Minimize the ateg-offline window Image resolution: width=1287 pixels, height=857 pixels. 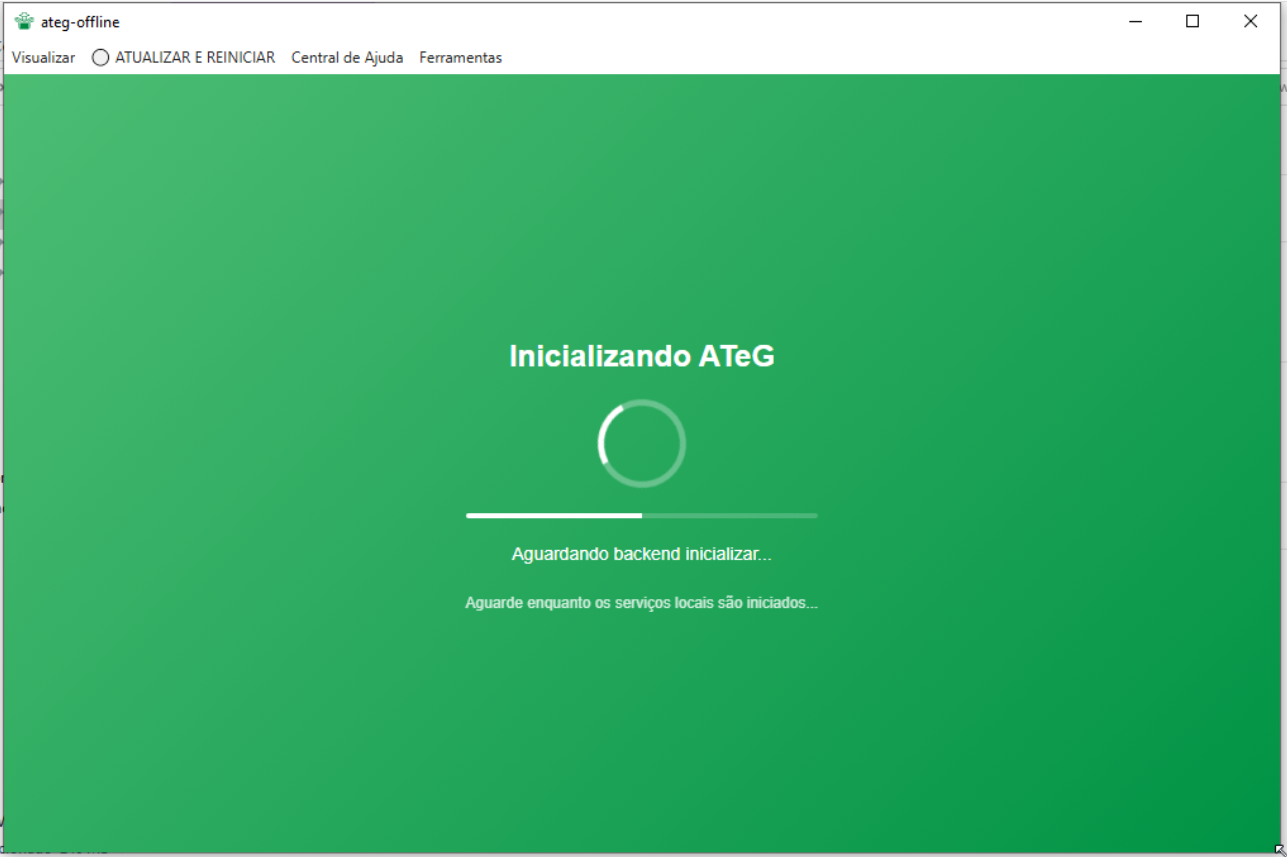click(1136, 21)
